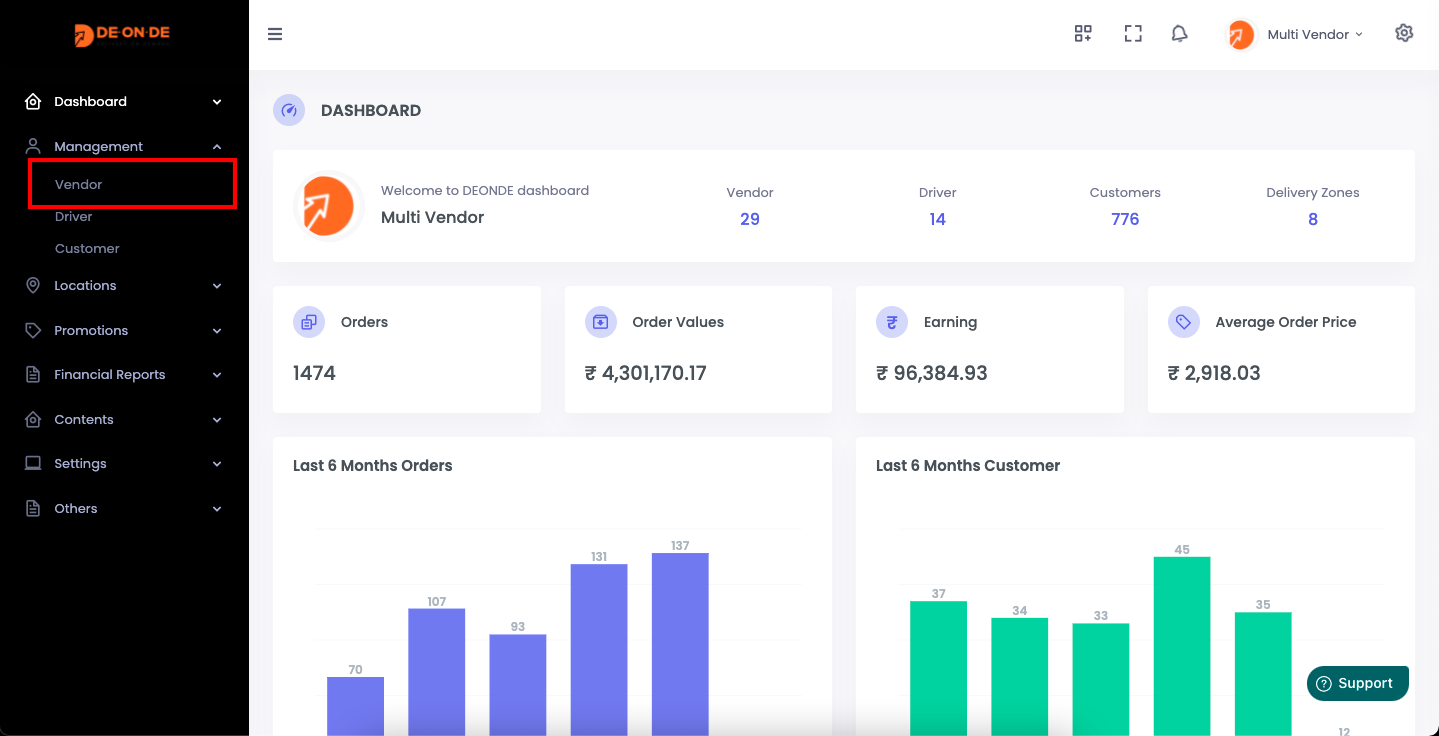The height and width of the screenshot is (736, 1439).
Task: Open the Multi Vendor account dropdown
Action: coord(1315,34)
